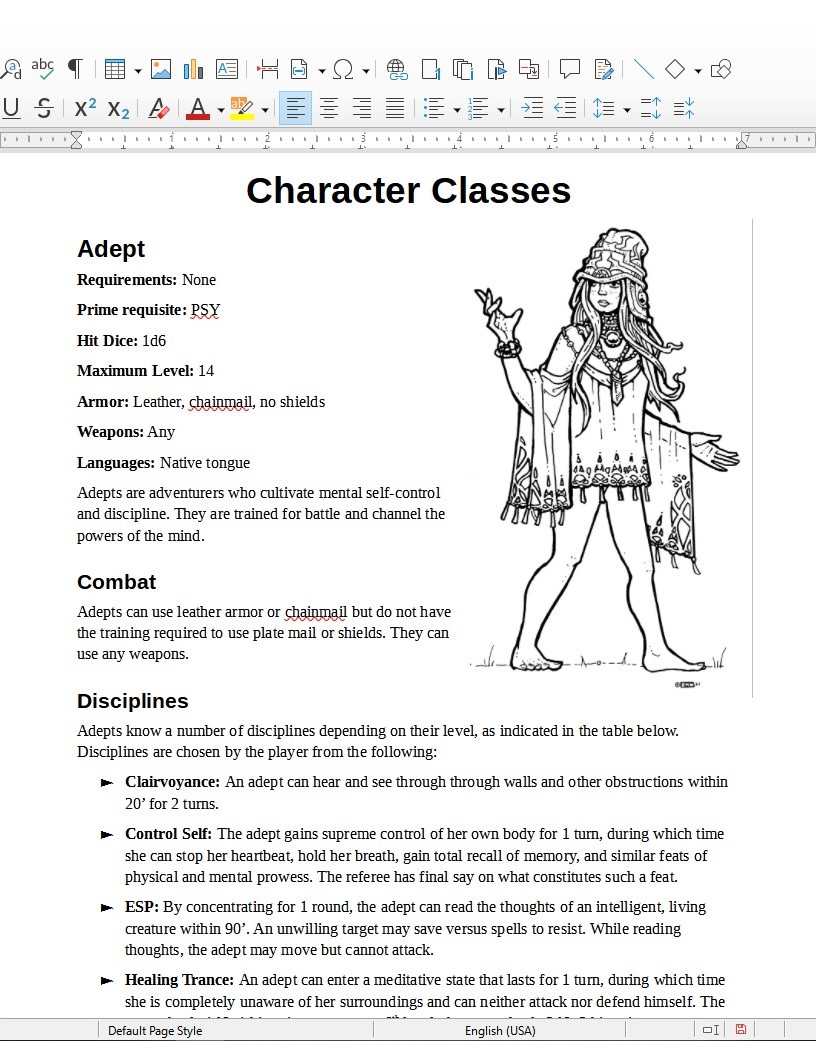Viewport: 816px width, 1041px height.
Task: Toggle subscript formatting
Action: click(x=118, y=108)
